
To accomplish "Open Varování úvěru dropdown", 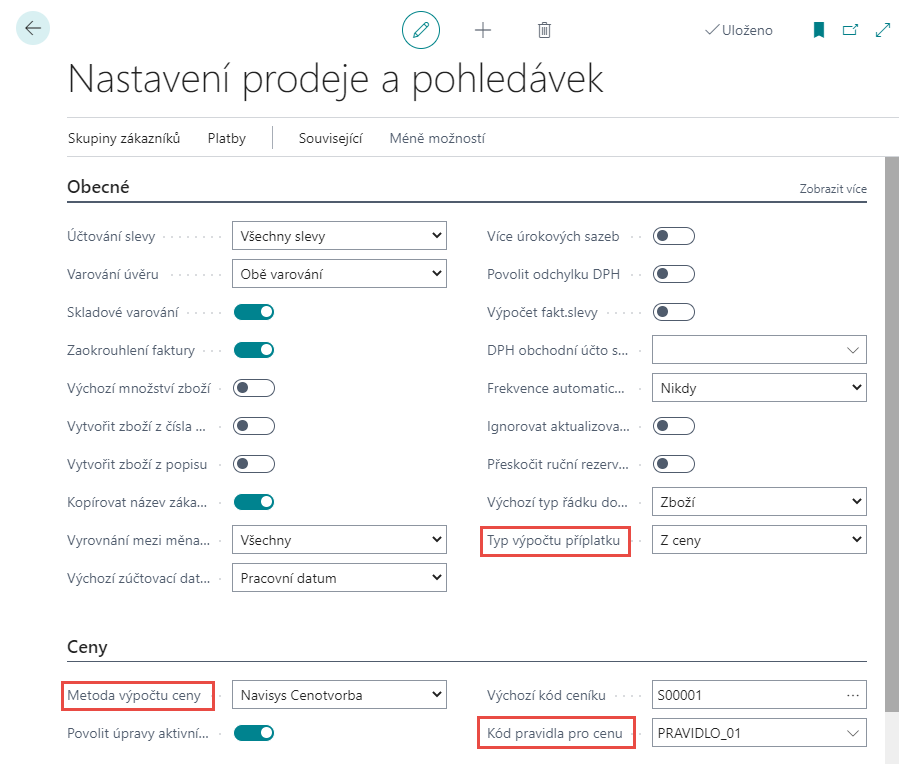I will [x=339, y=274].
